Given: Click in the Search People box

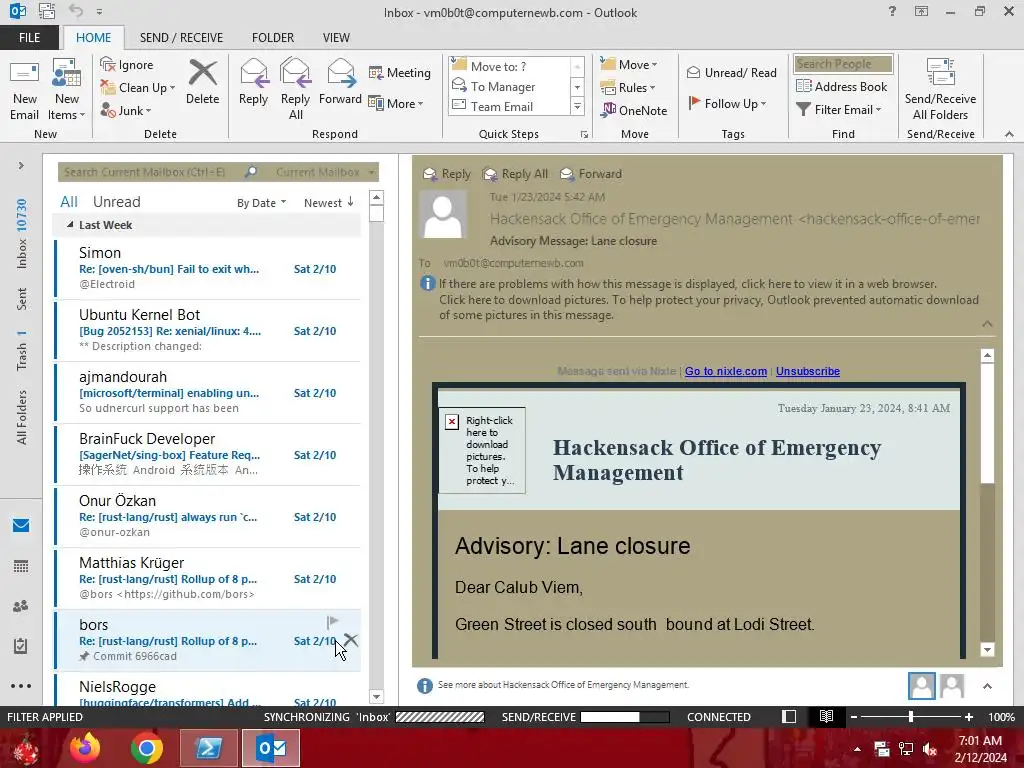Looking at the screenshot, I should pyautogui.click(x=843, y=63).
